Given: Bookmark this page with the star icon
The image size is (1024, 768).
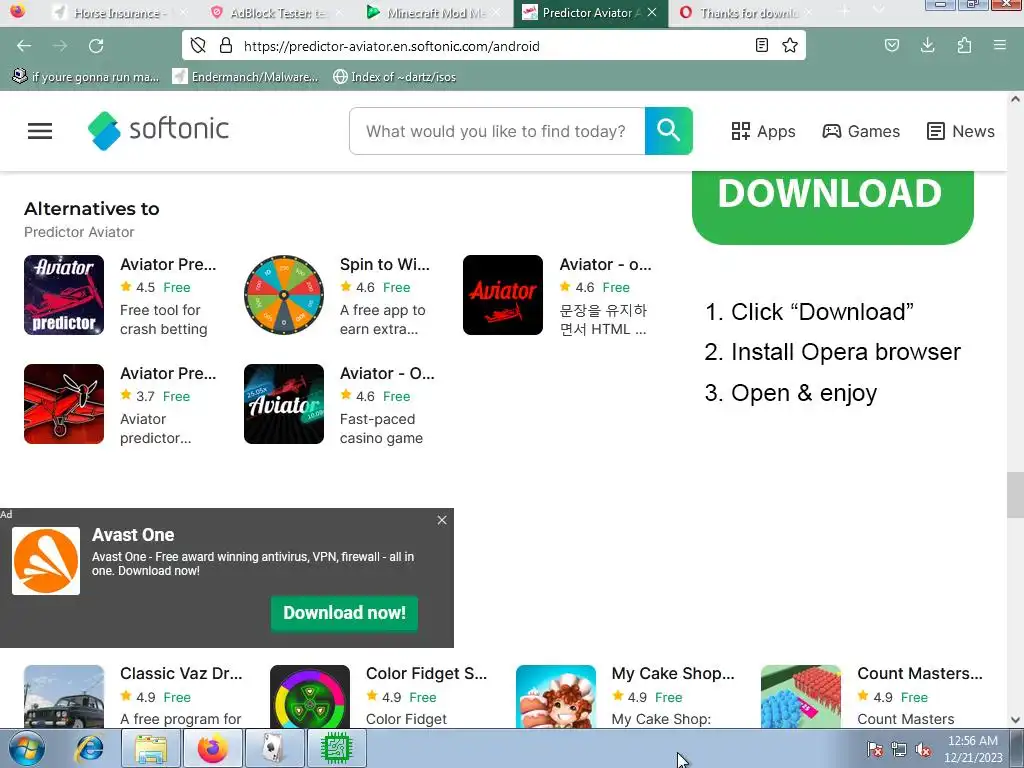Looking at the screenshot, I should pyautogui.click(x=790, y=45).
